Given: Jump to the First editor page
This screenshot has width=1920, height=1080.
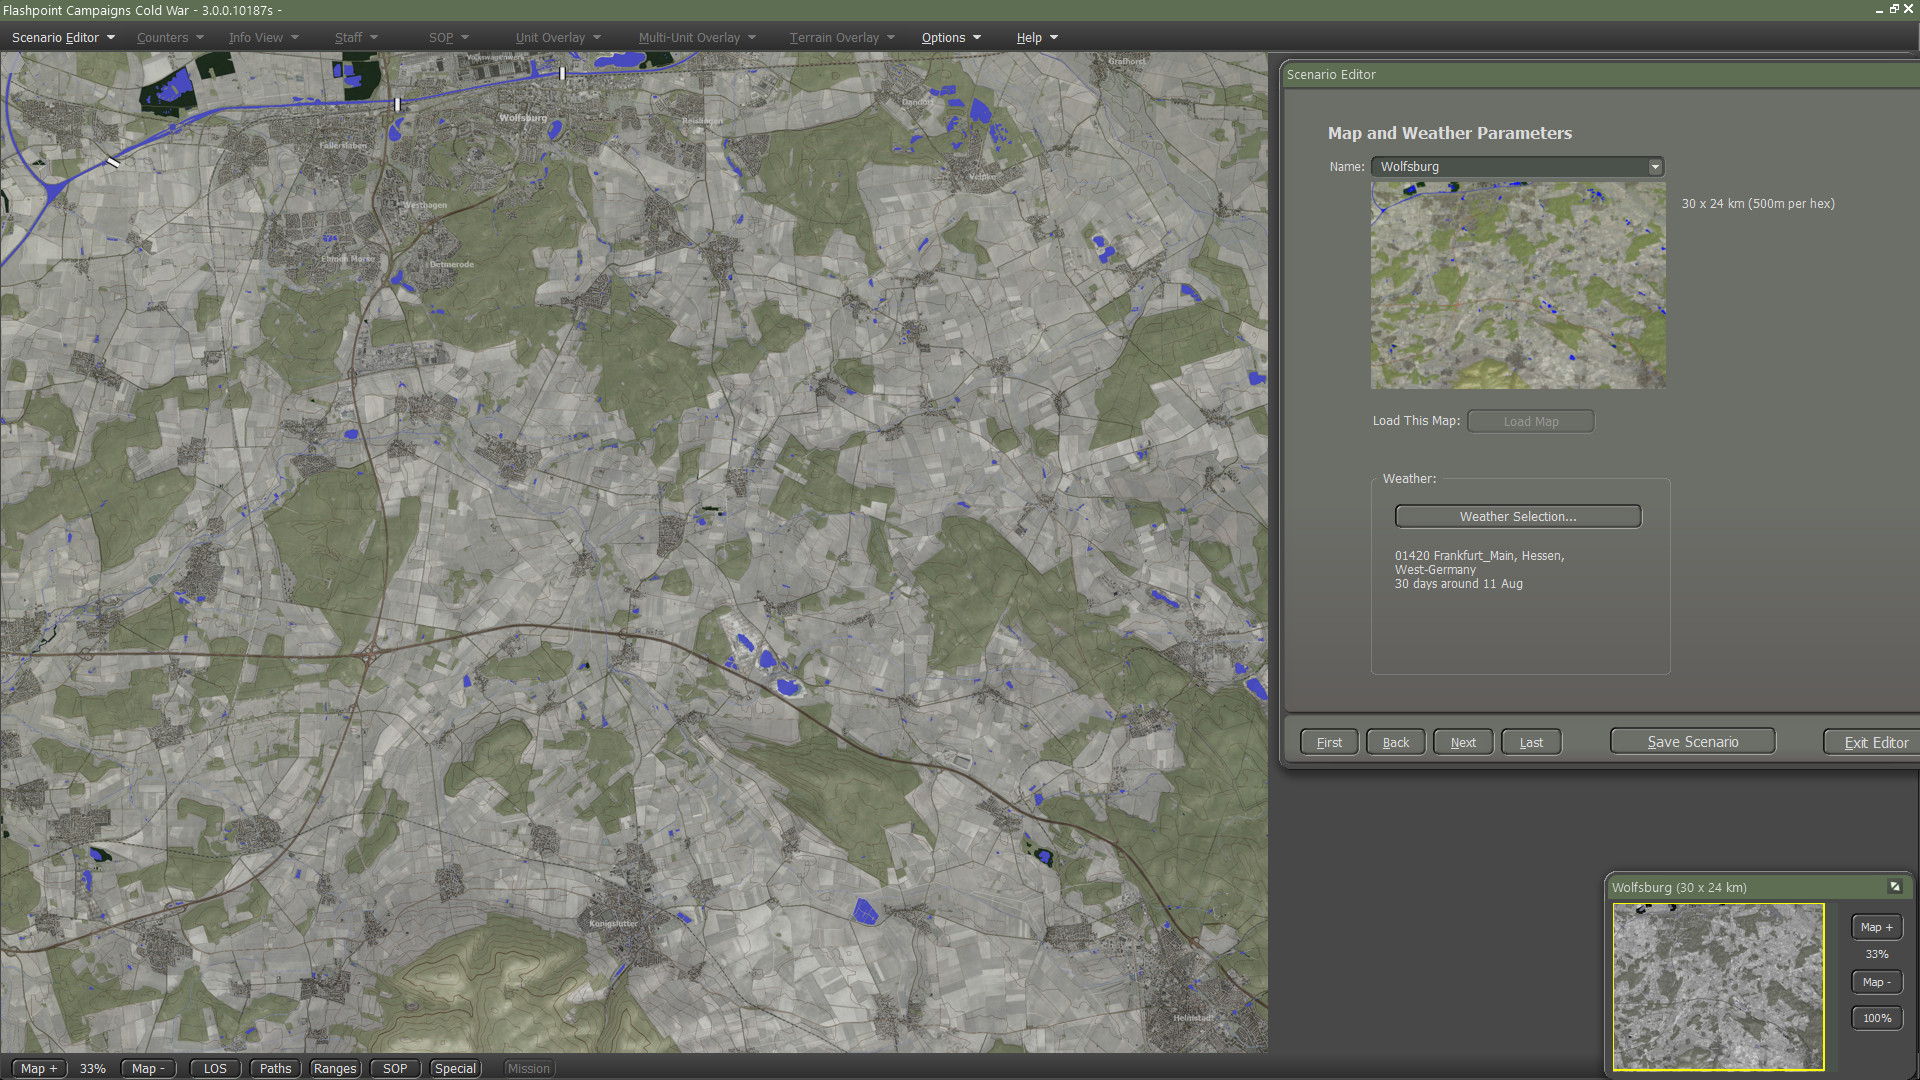Looking at the screenshot, I should click(1329, 742).
